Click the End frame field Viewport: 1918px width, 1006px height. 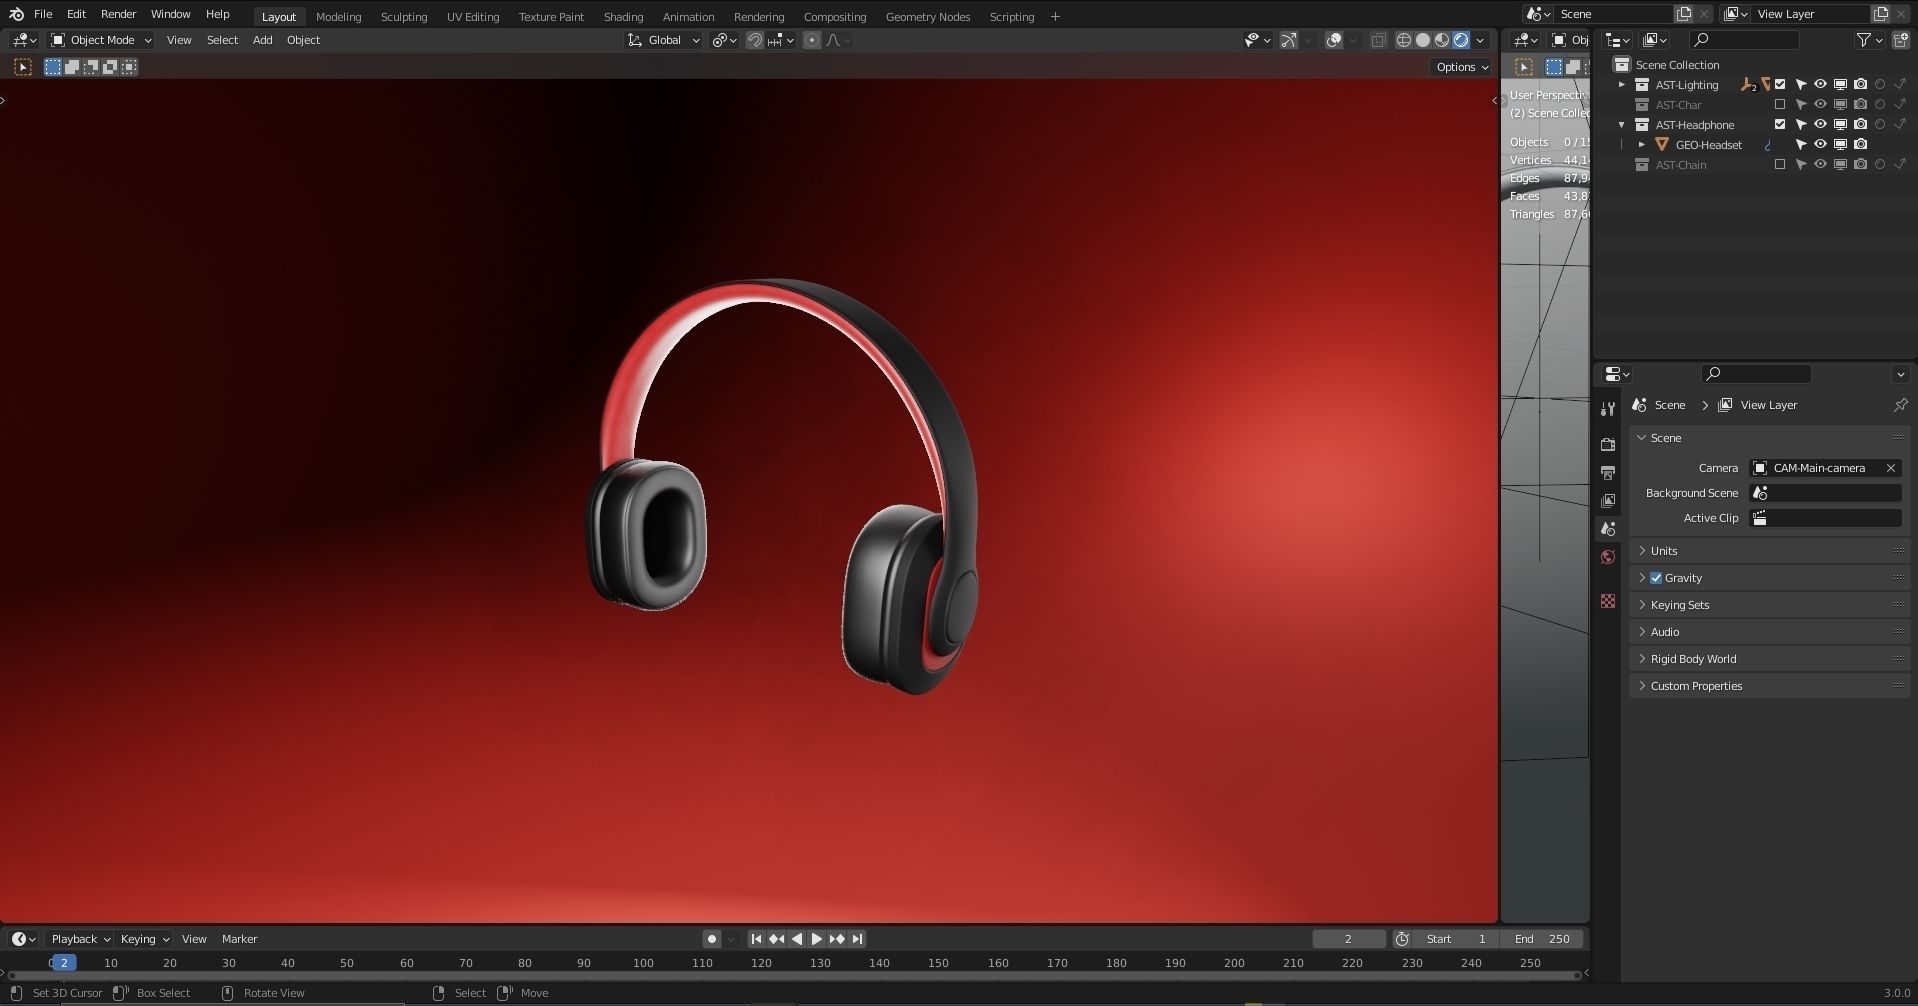tap(1541, 939)
